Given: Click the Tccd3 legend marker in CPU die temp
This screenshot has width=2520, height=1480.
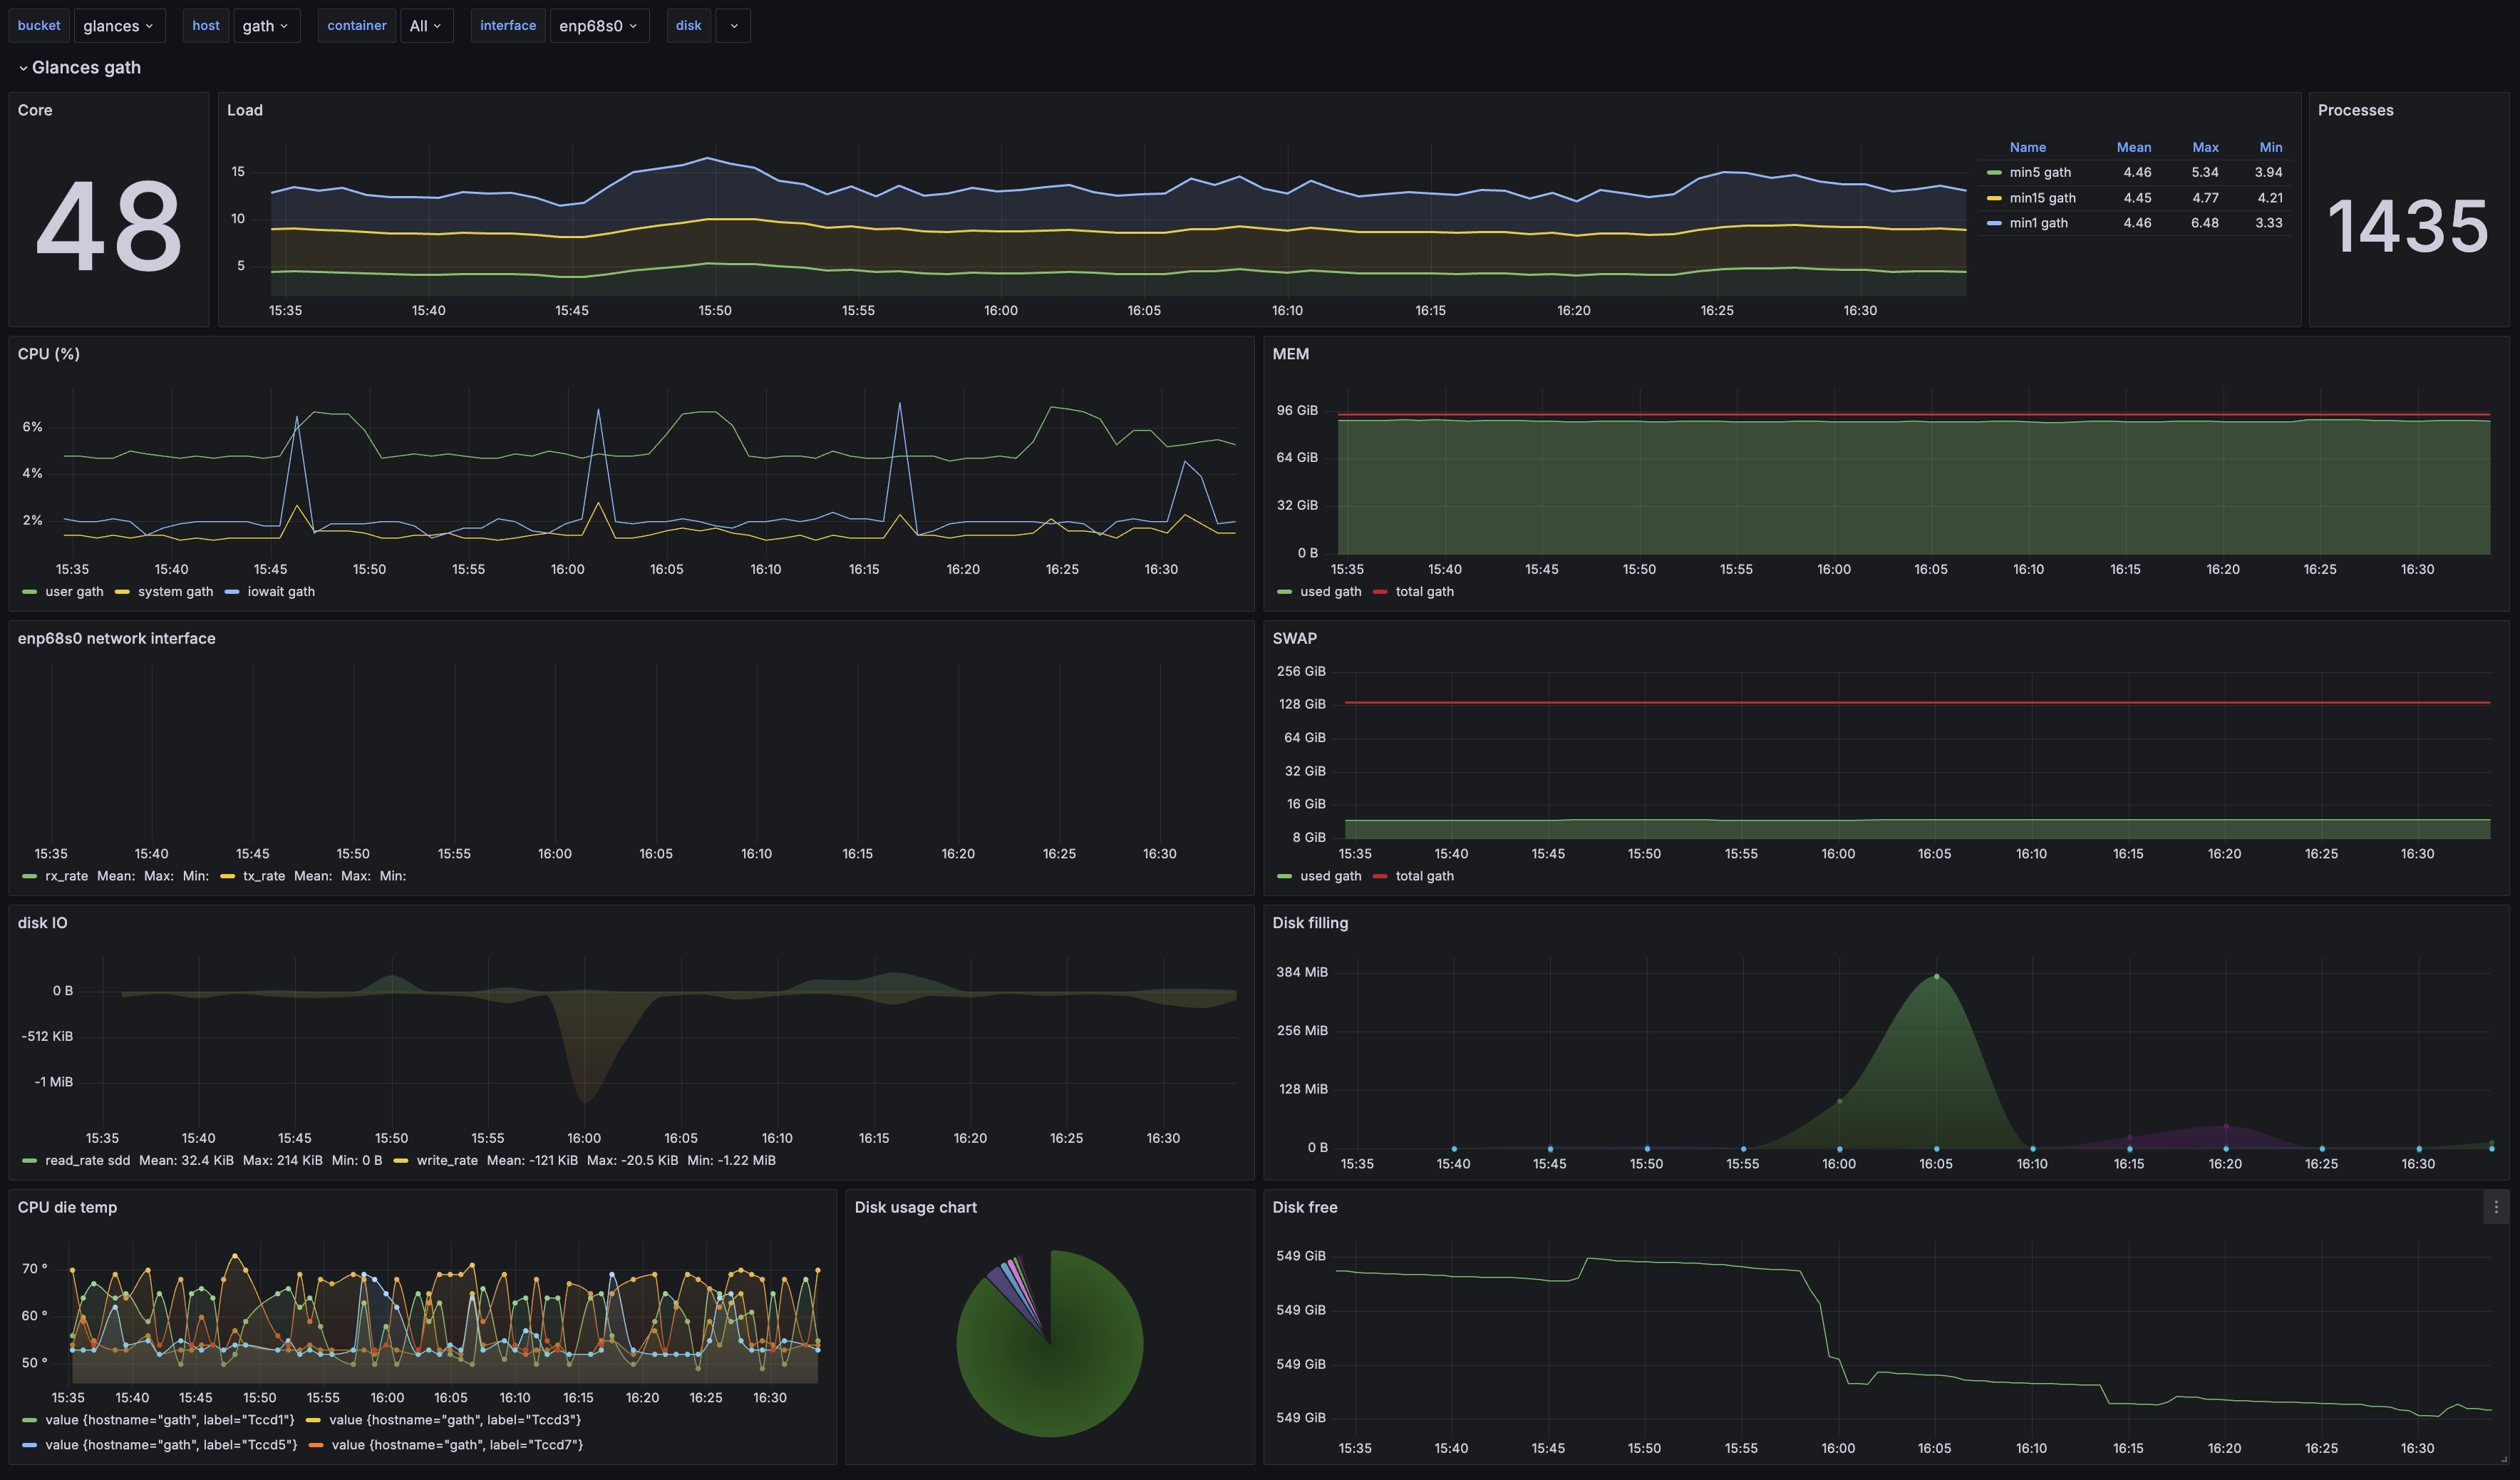Looking at the screenshot, I should [313, 1420].
